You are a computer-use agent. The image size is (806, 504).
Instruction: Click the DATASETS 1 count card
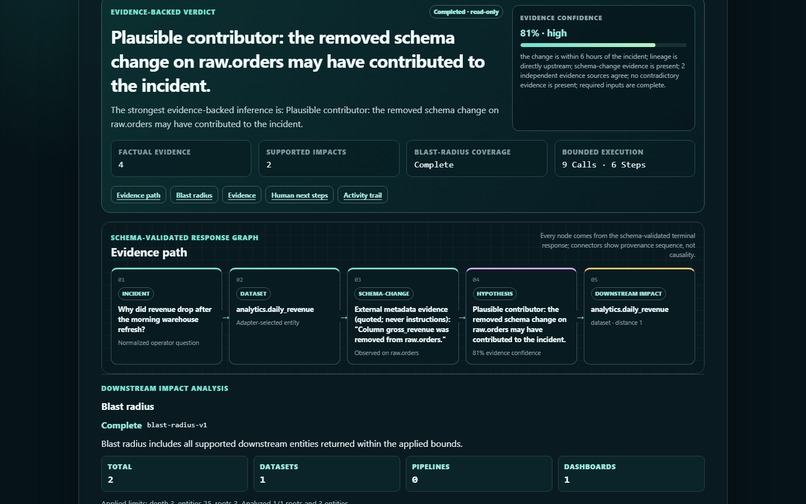pos(326,474)
